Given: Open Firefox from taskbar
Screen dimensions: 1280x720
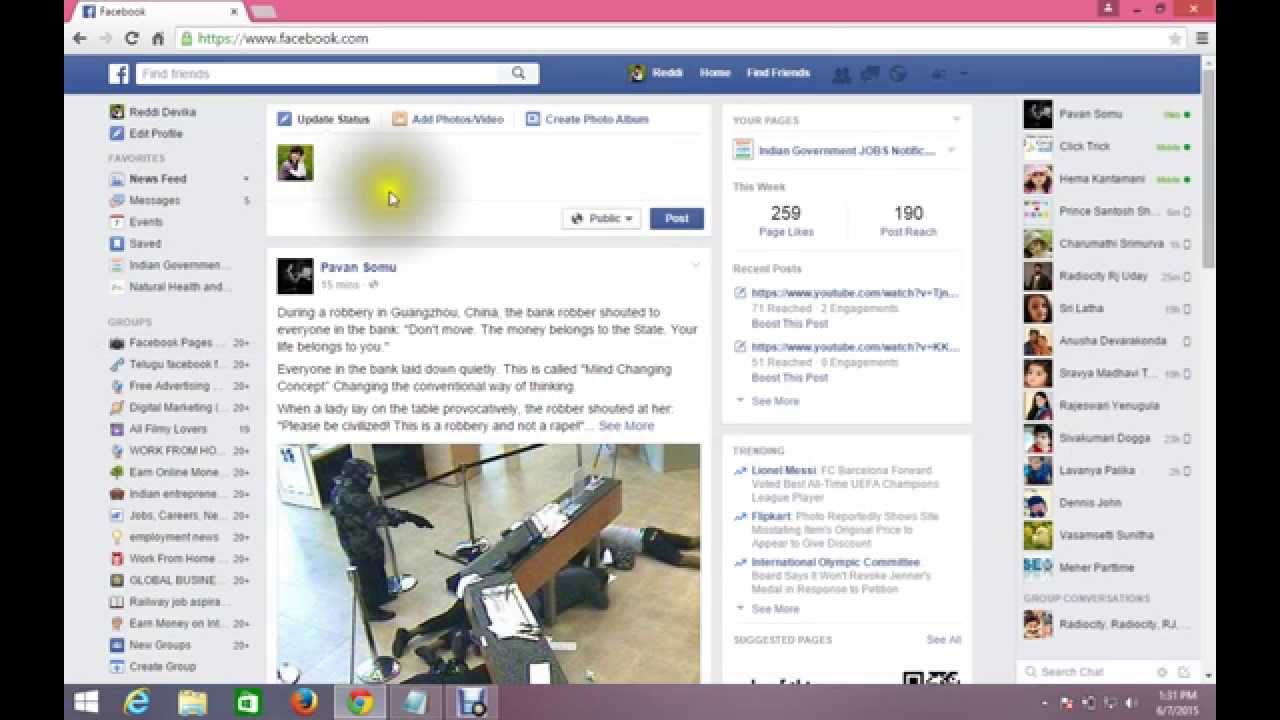Looking at the screenshot, I should [304, 703].
